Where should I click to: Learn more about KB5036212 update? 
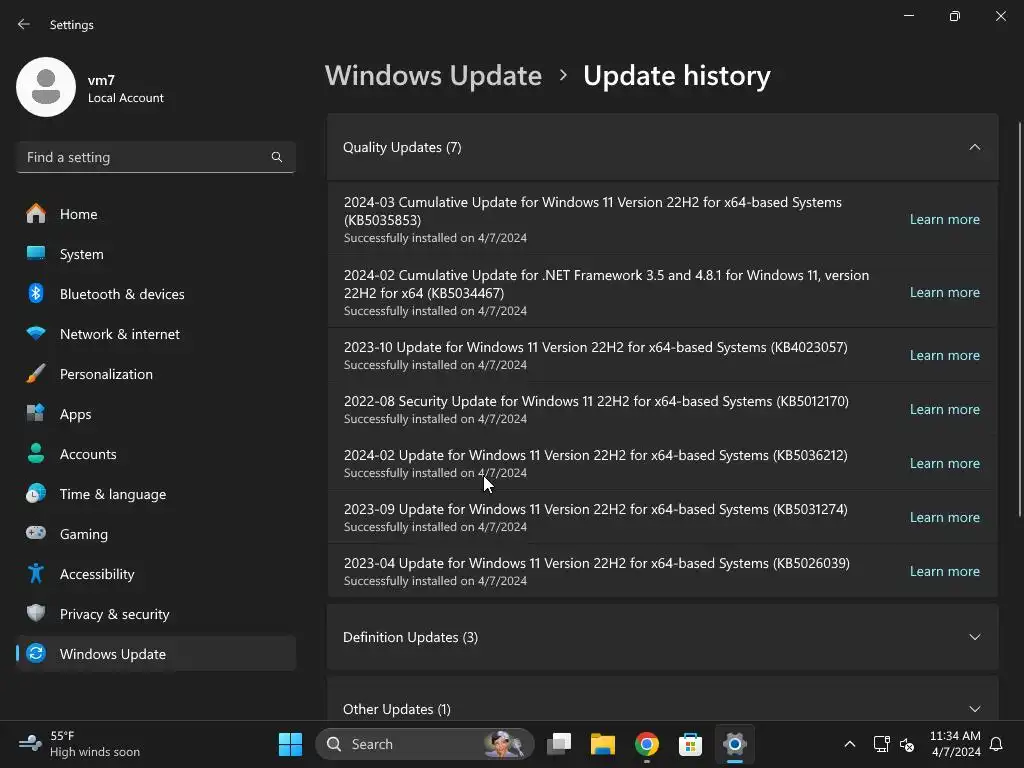pyautogui.click(x=944, y=464)
